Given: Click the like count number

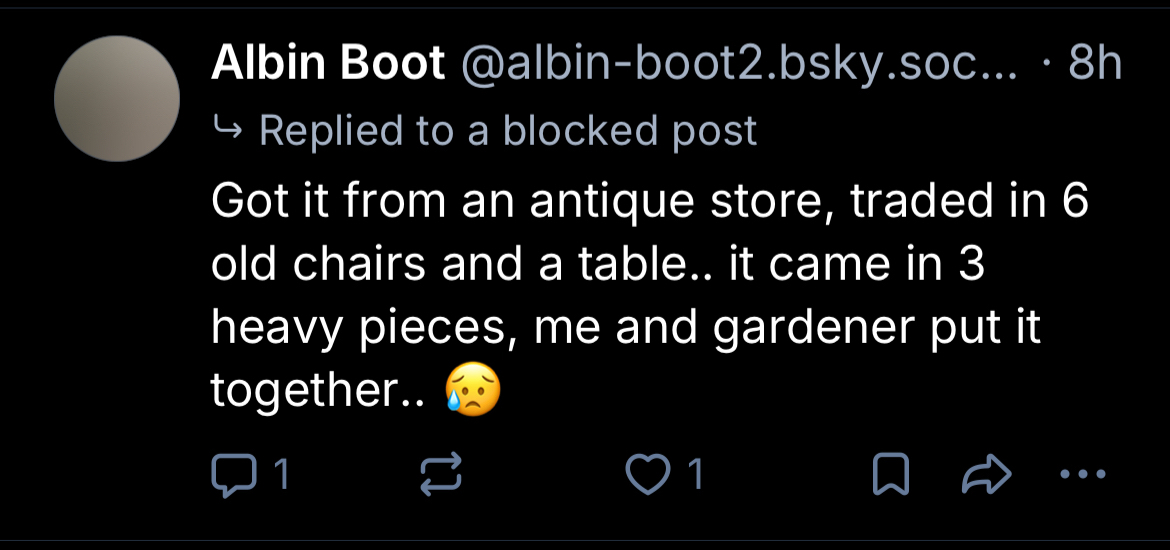Looking at the screenshot, I should [694, 476].
